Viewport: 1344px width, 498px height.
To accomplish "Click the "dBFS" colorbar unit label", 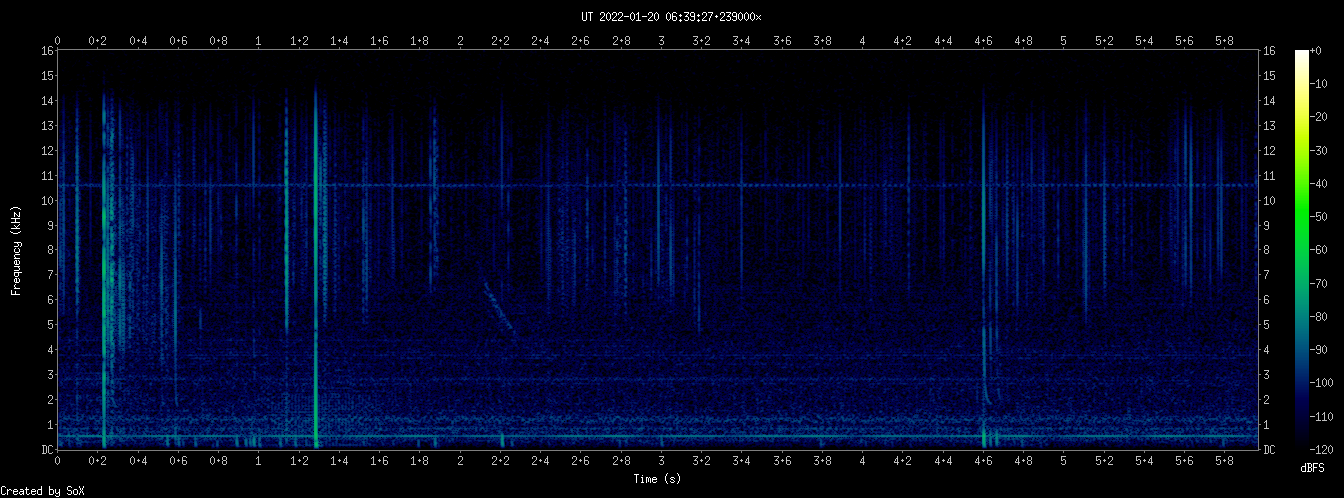I will [1314, 468].
